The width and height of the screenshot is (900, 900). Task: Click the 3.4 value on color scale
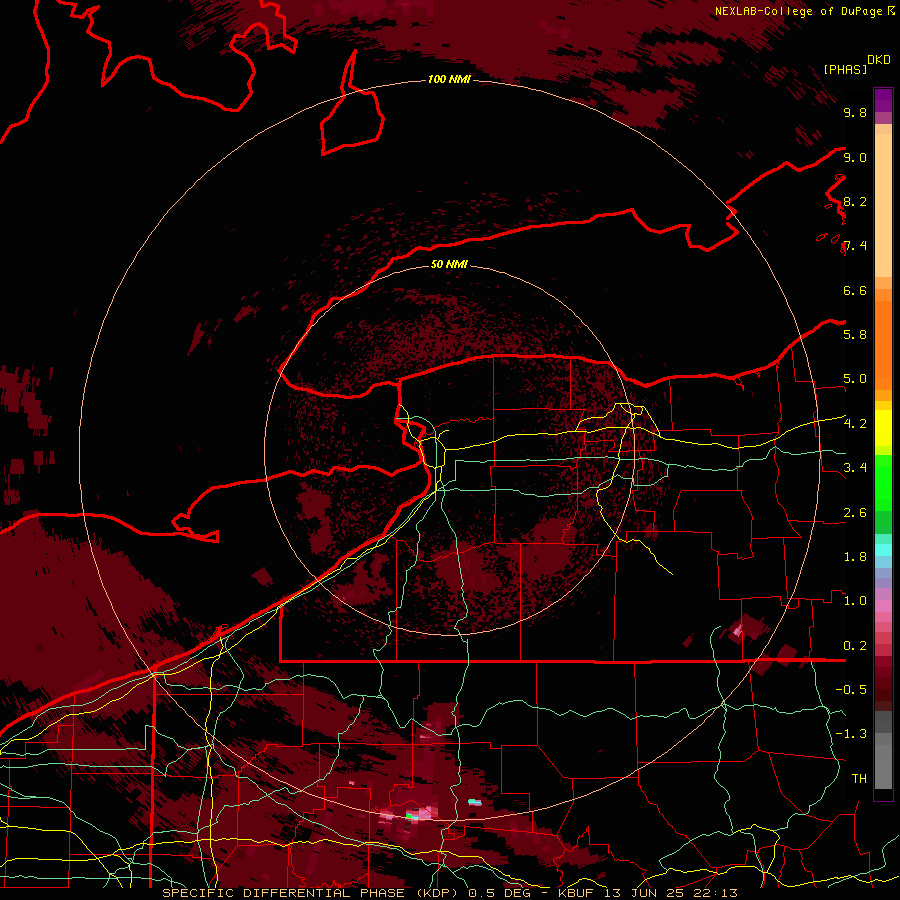click(855, 468)
